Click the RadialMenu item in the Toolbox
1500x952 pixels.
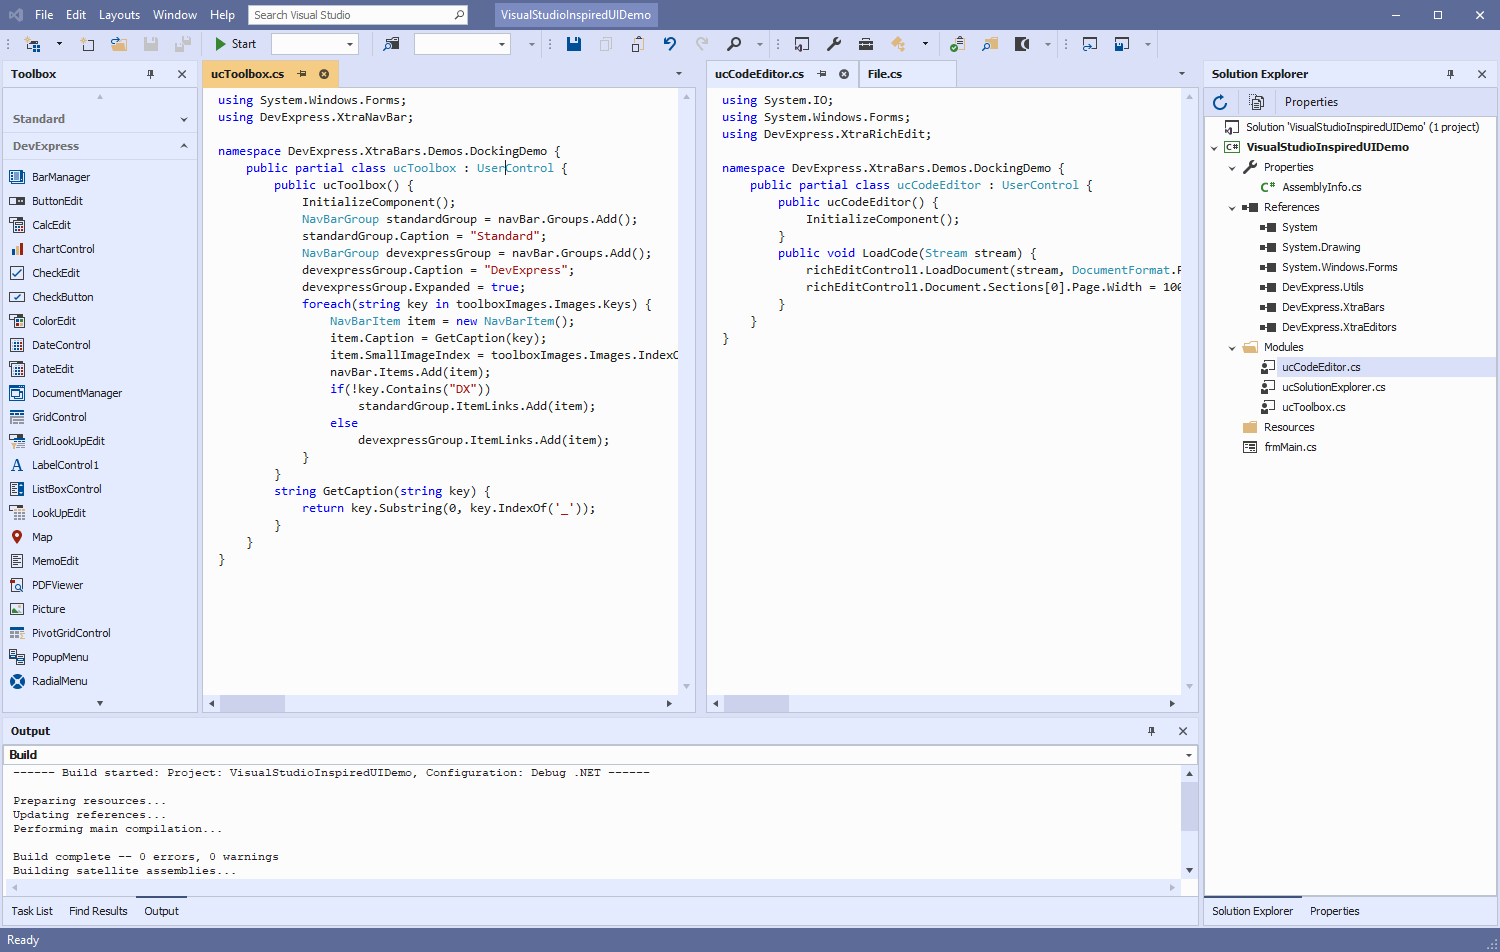(x=62, y=680)
